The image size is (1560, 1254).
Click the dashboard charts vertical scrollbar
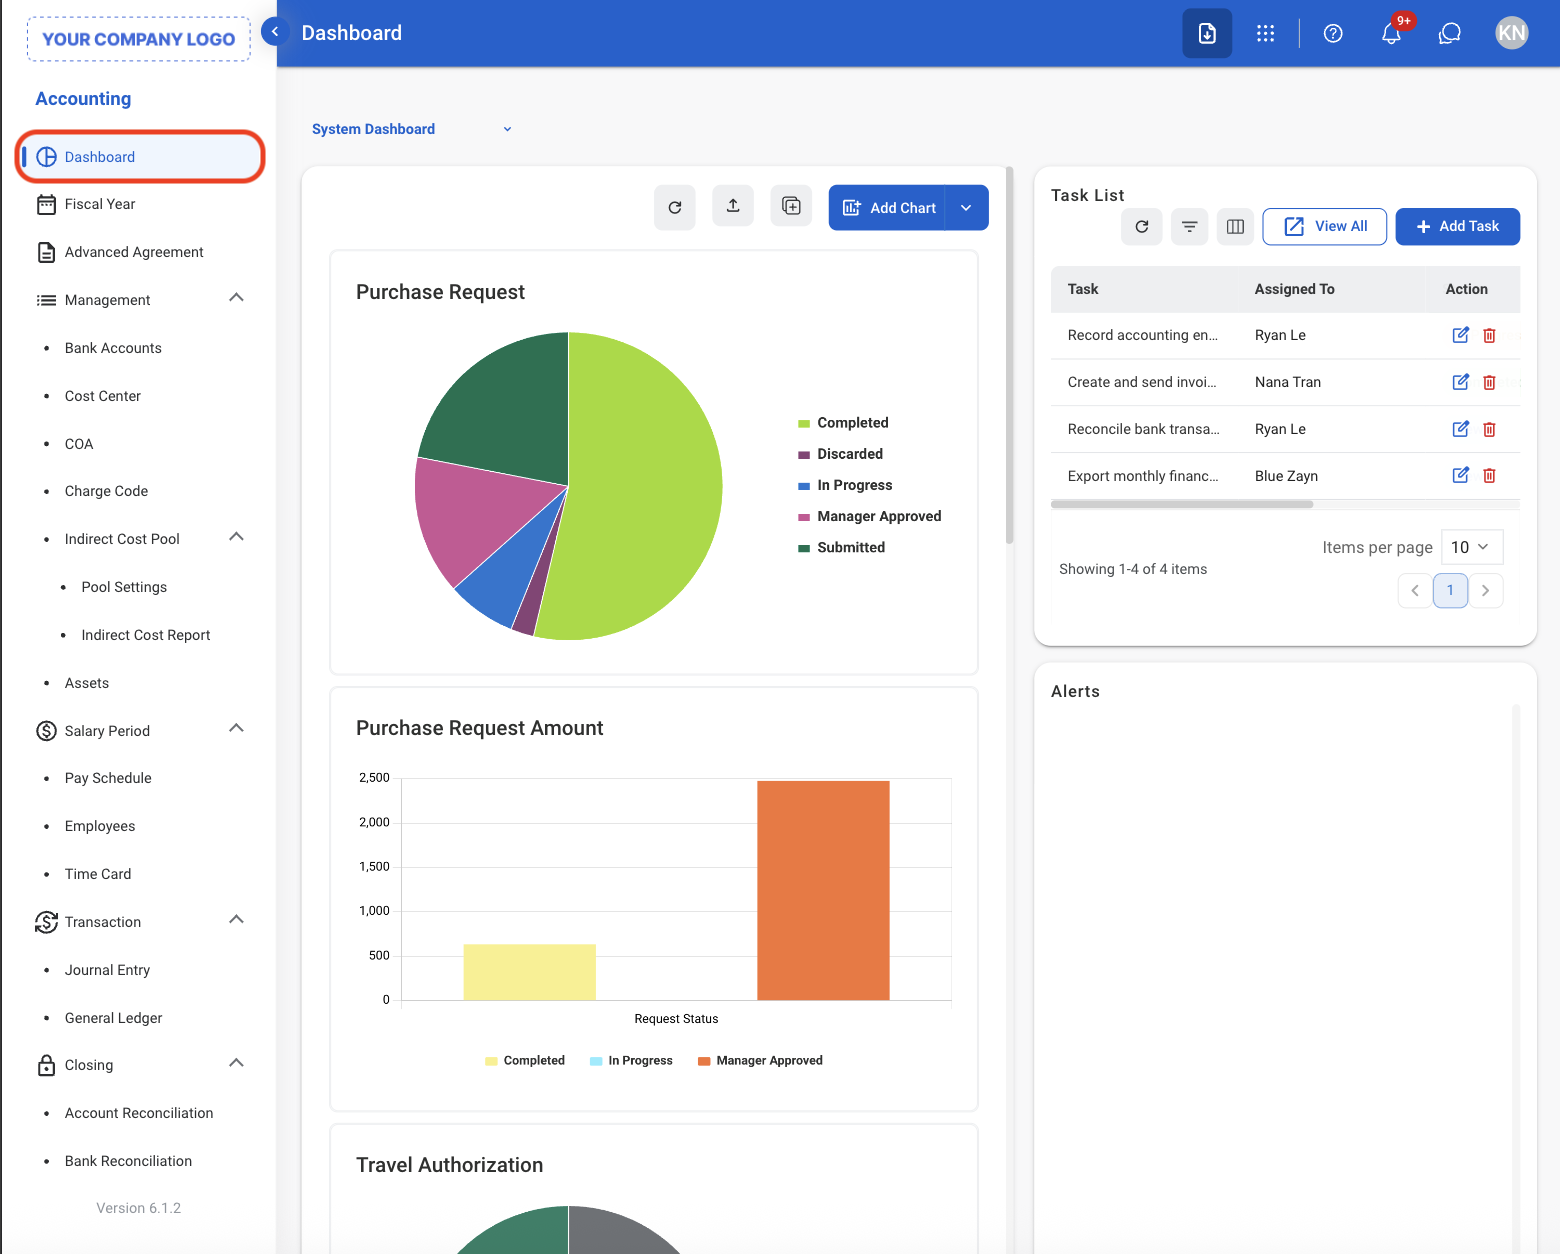(x=1010, y=355)
